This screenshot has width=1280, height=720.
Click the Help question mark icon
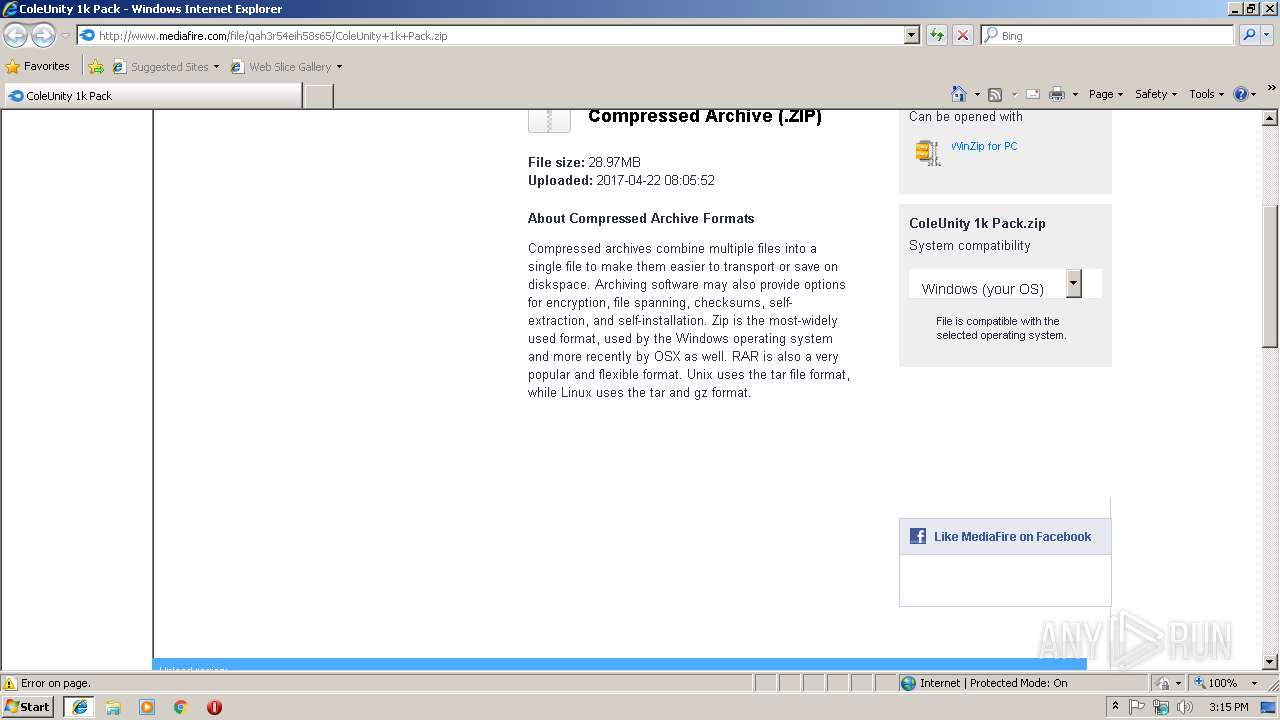coord(1241,94)
